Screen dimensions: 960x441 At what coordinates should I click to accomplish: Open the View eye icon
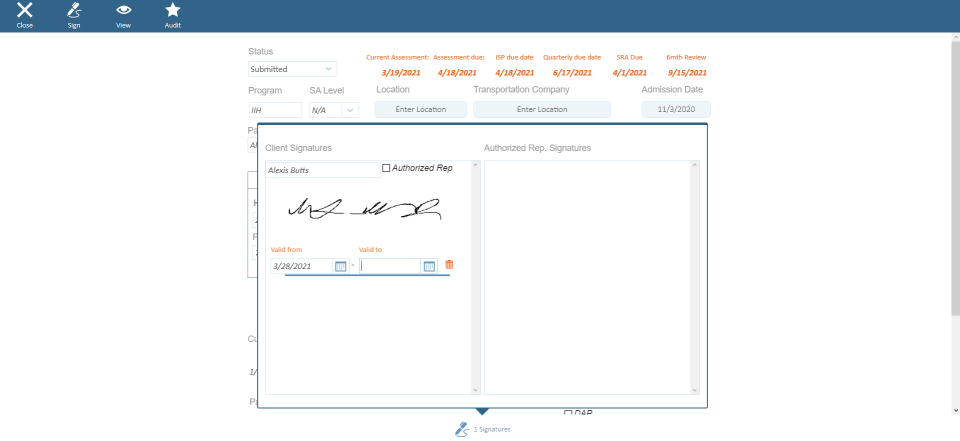124,11
